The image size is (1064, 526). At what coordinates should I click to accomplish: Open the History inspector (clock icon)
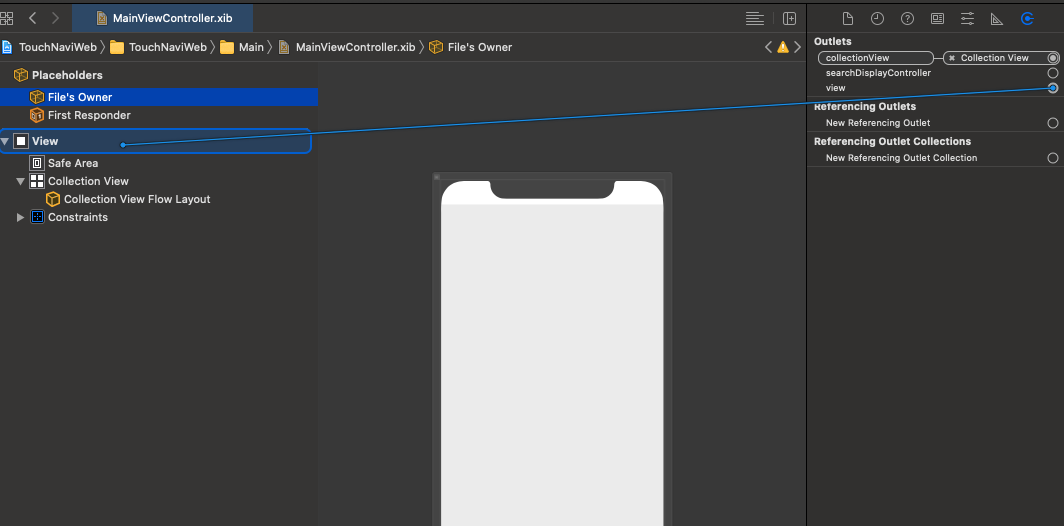pyautogui.click(x=877, y=19)
